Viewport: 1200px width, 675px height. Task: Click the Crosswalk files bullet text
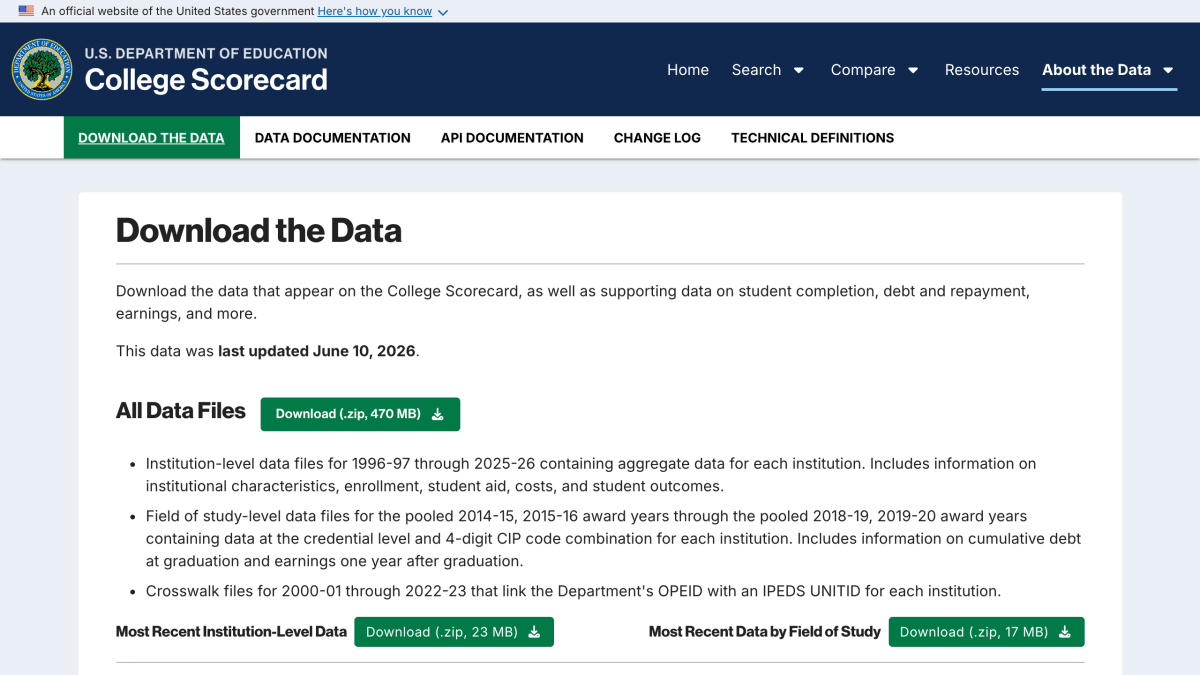[x=573, y=591]
